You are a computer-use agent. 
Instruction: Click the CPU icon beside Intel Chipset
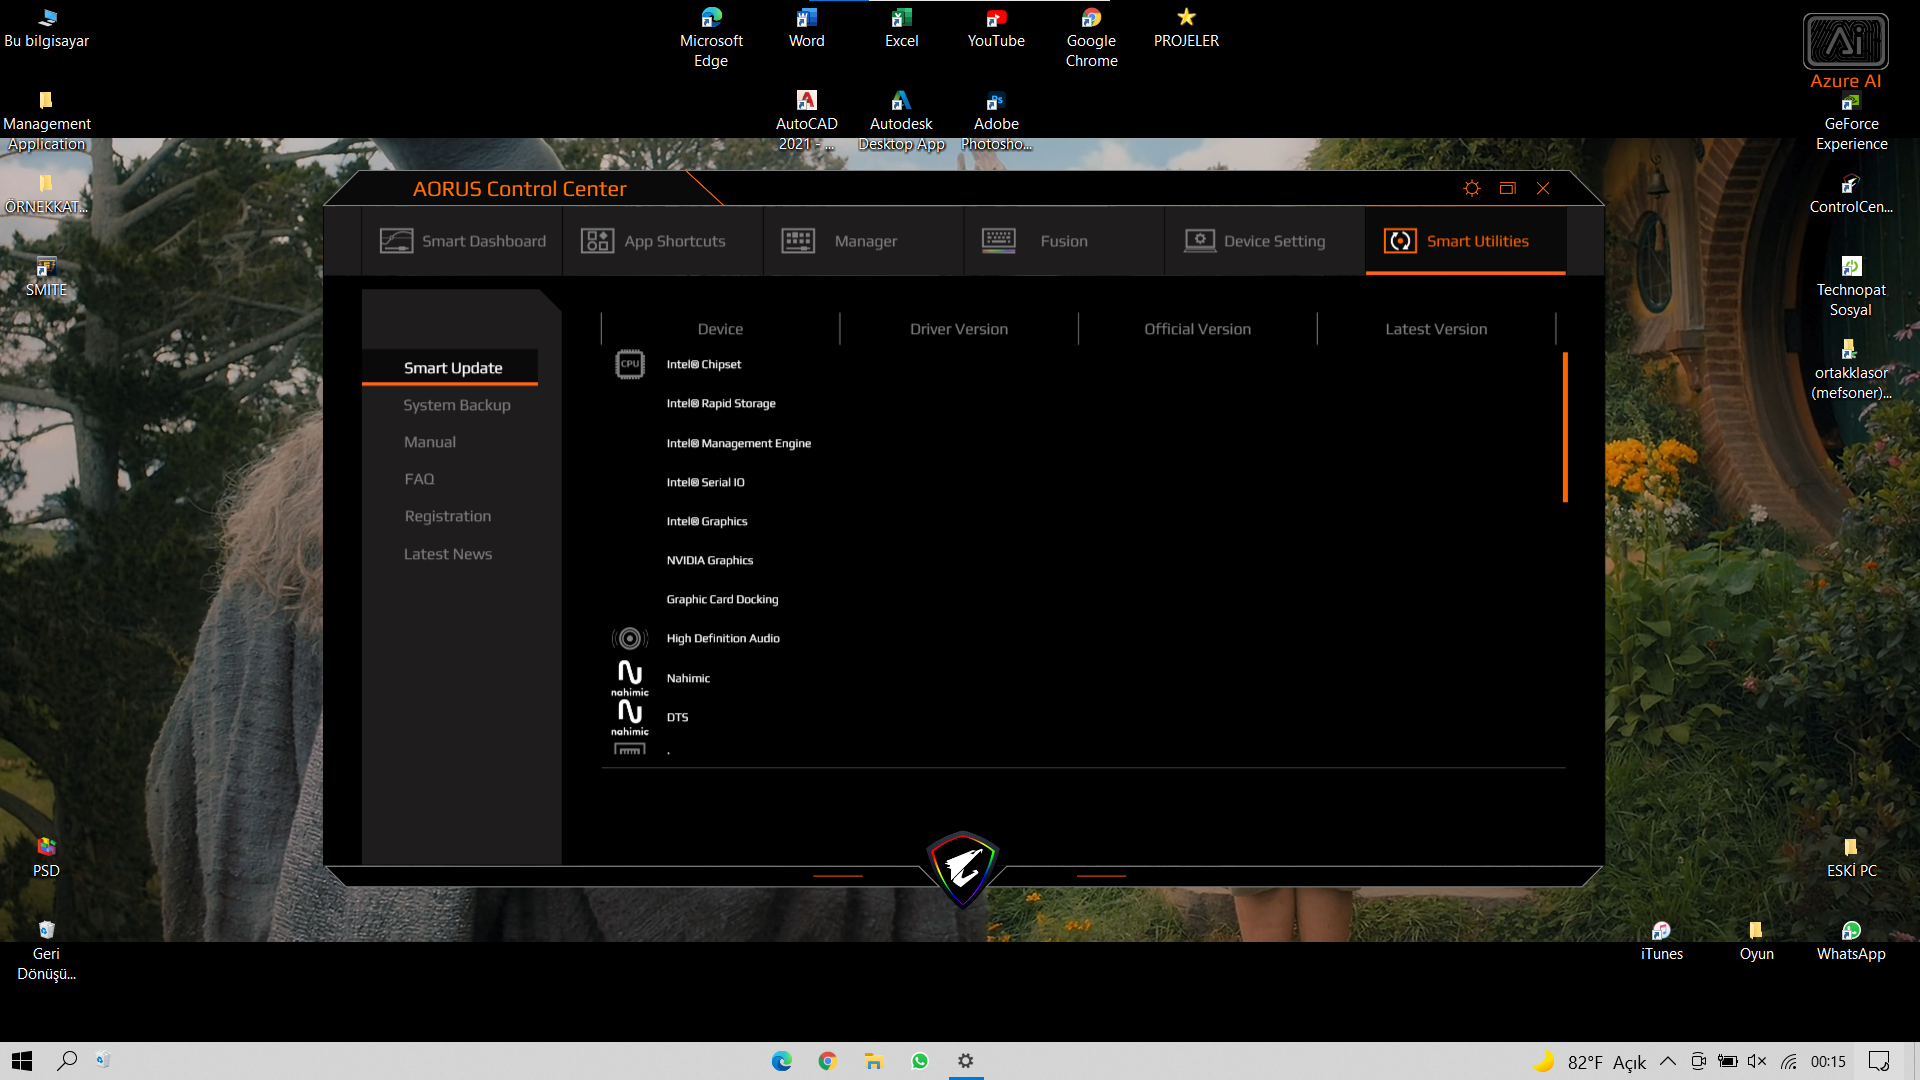click(x=629, y=364)
